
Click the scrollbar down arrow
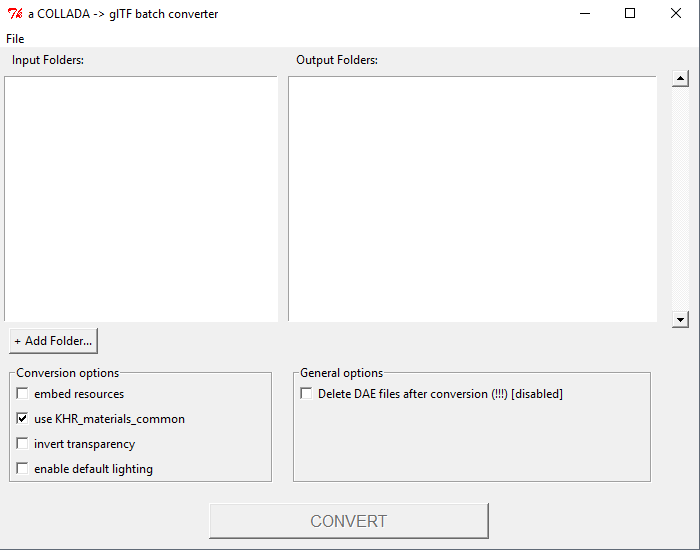680,319
